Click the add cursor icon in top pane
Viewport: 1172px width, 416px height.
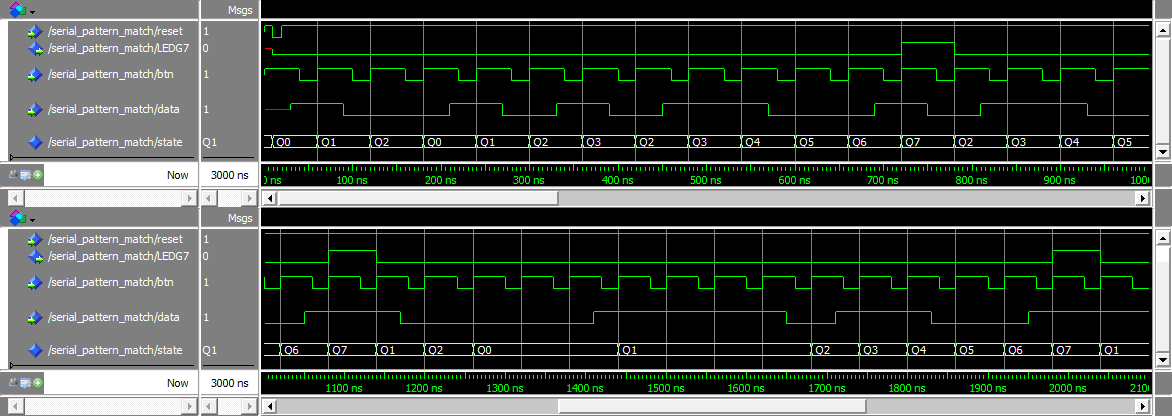(38, 175)
